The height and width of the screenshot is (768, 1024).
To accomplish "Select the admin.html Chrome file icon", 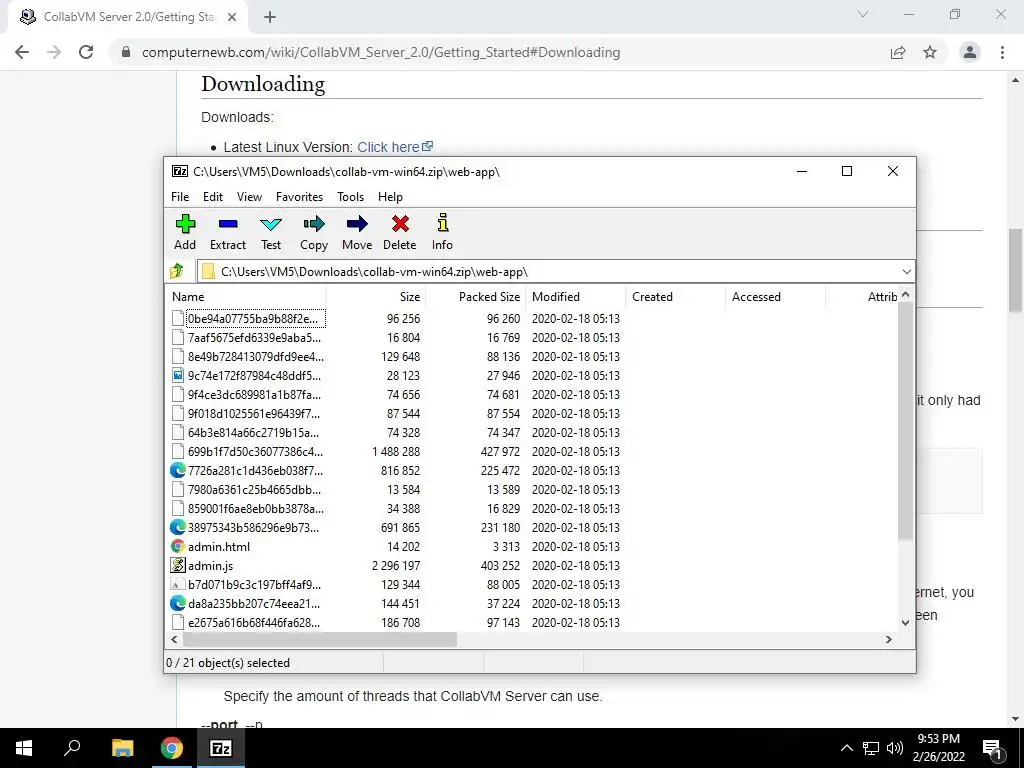I will 178,547.
